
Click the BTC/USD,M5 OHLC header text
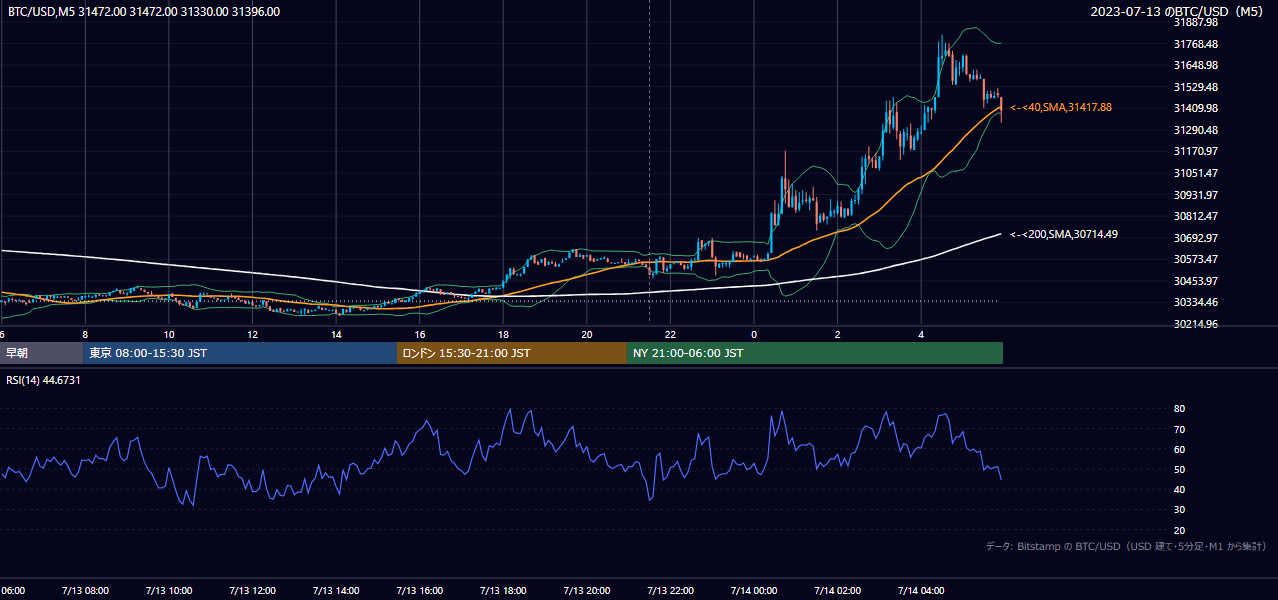tap(144, 12)
